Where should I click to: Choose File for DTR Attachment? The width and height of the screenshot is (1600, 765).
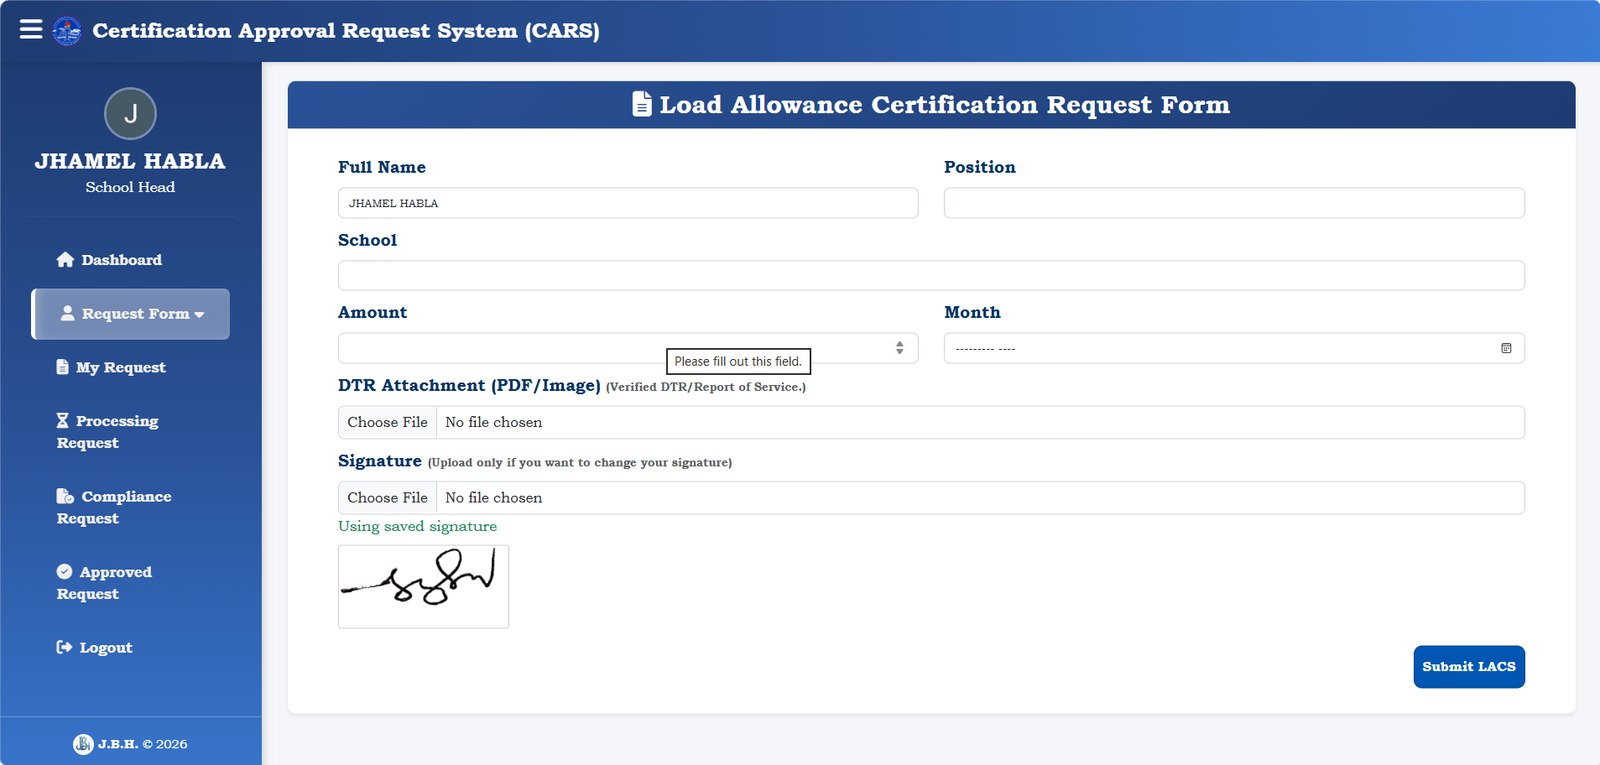pyautogui.click(x=387, y=422)
